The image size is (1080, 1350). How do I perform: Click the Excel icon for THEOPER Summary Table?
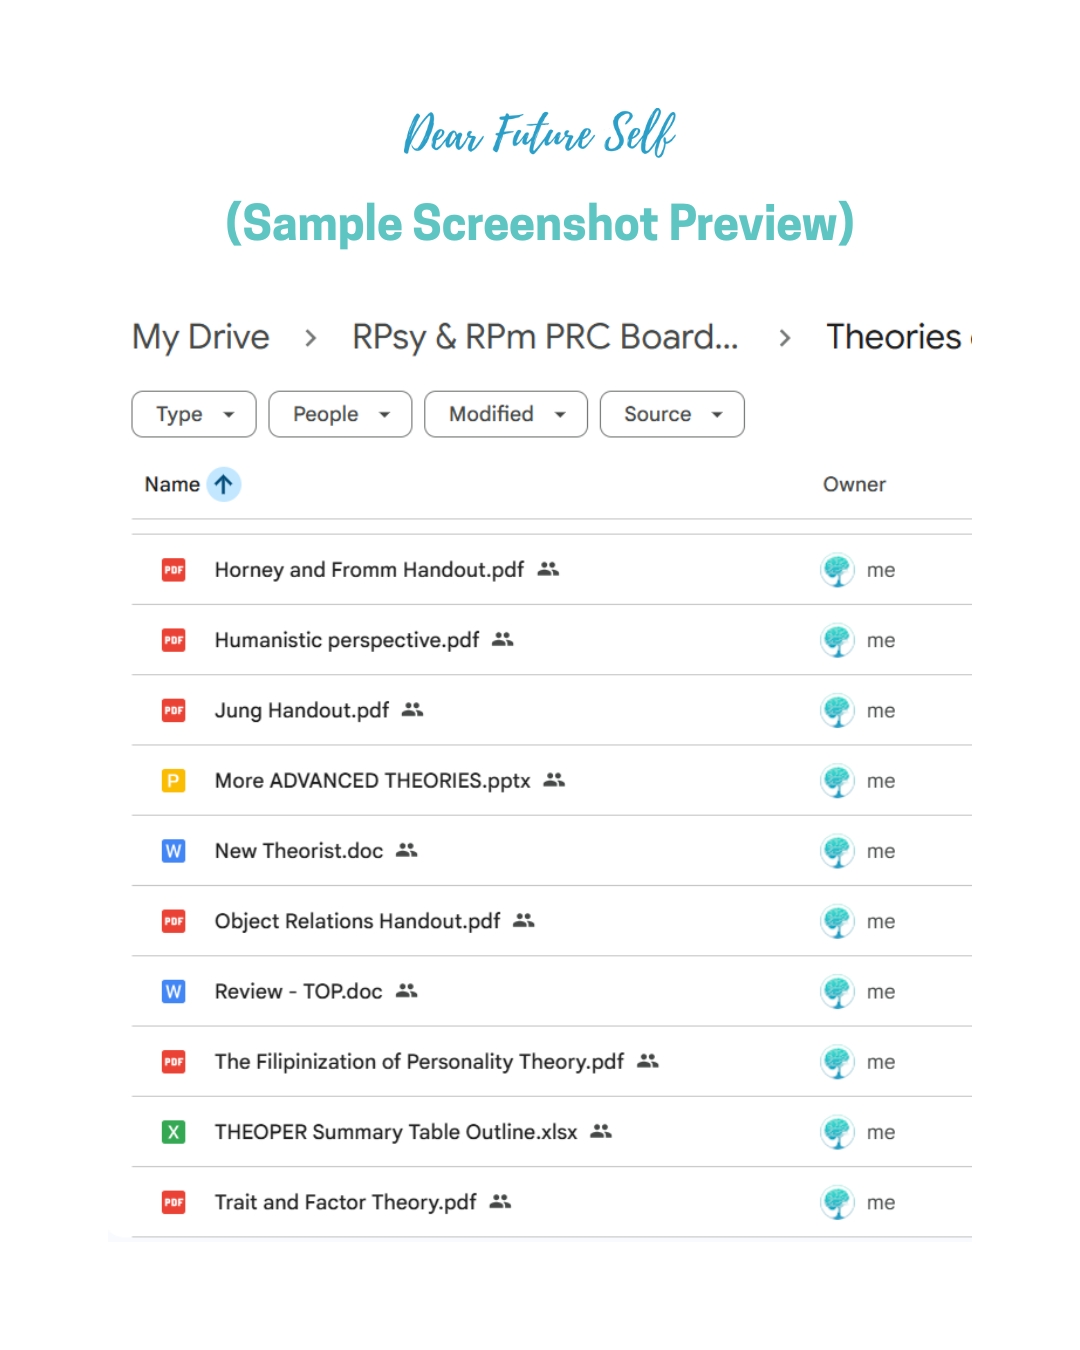[x=174, y=1132]
